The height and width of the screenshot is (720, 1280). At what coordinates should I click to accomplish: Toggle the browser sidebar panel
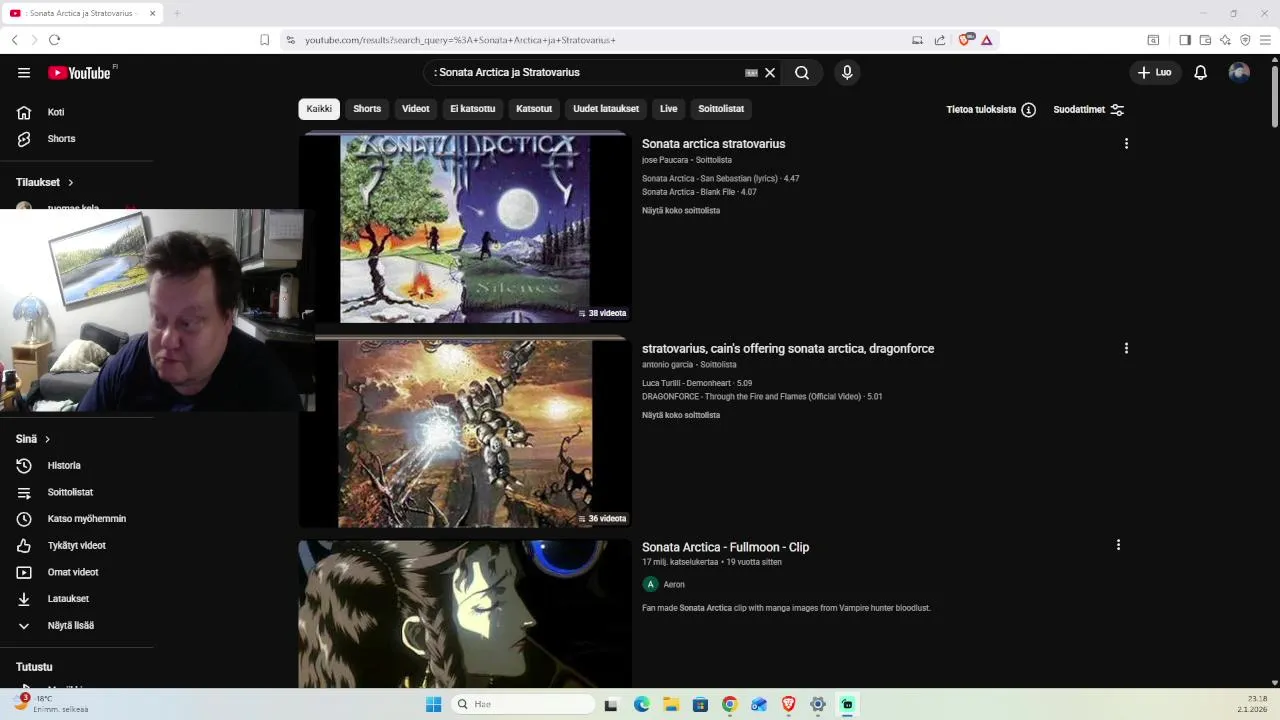click(x=1185, y=40)
